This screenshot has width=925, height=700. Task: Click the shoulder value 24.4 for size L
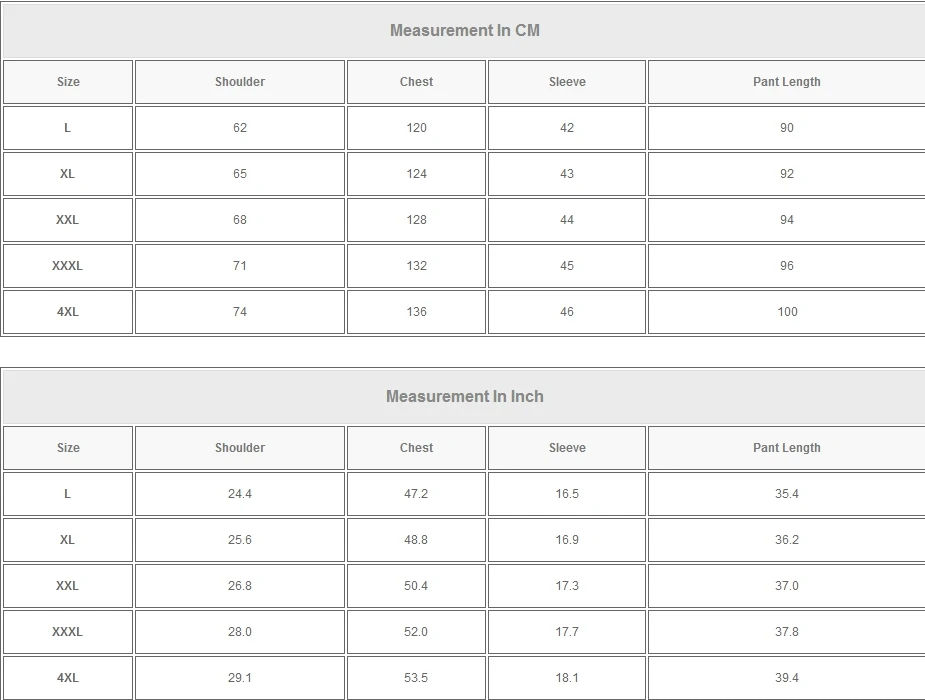(x=240, y=494)
